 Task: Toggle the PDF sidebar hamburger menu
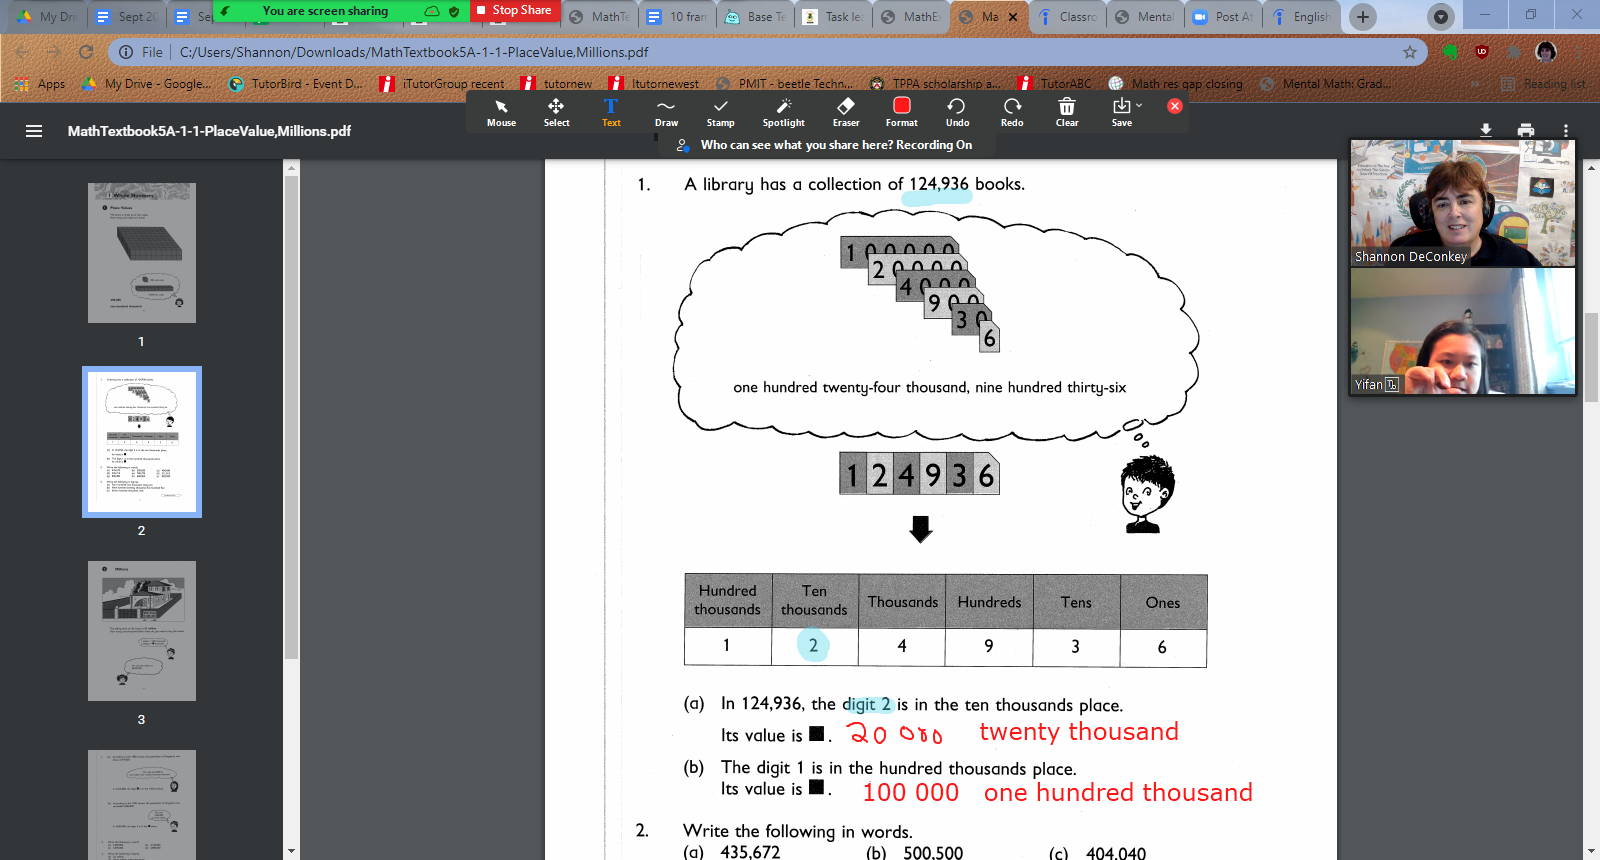click(x=34, y=131)
